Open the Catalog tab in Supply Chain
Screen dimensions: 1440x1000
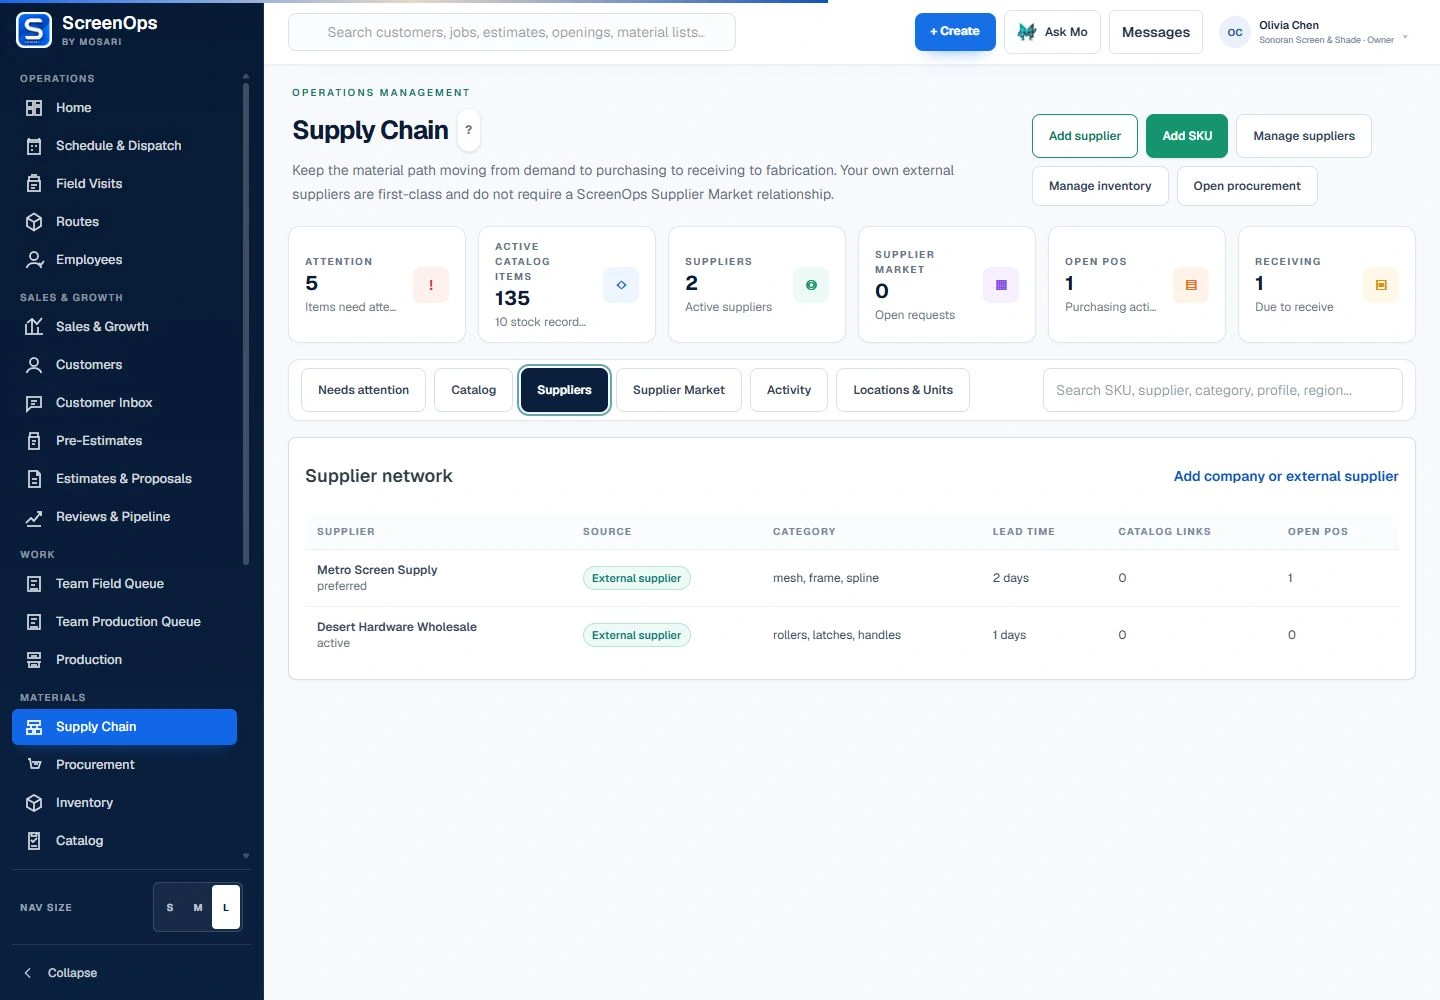pyautogui.click(x=473, y=390)
